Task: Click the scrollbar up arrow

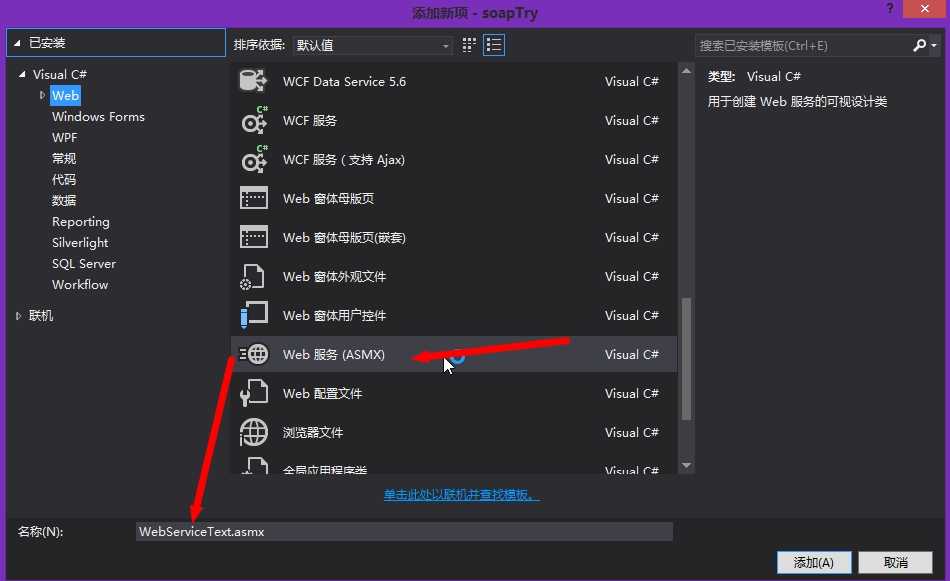Action: point(686,71)
